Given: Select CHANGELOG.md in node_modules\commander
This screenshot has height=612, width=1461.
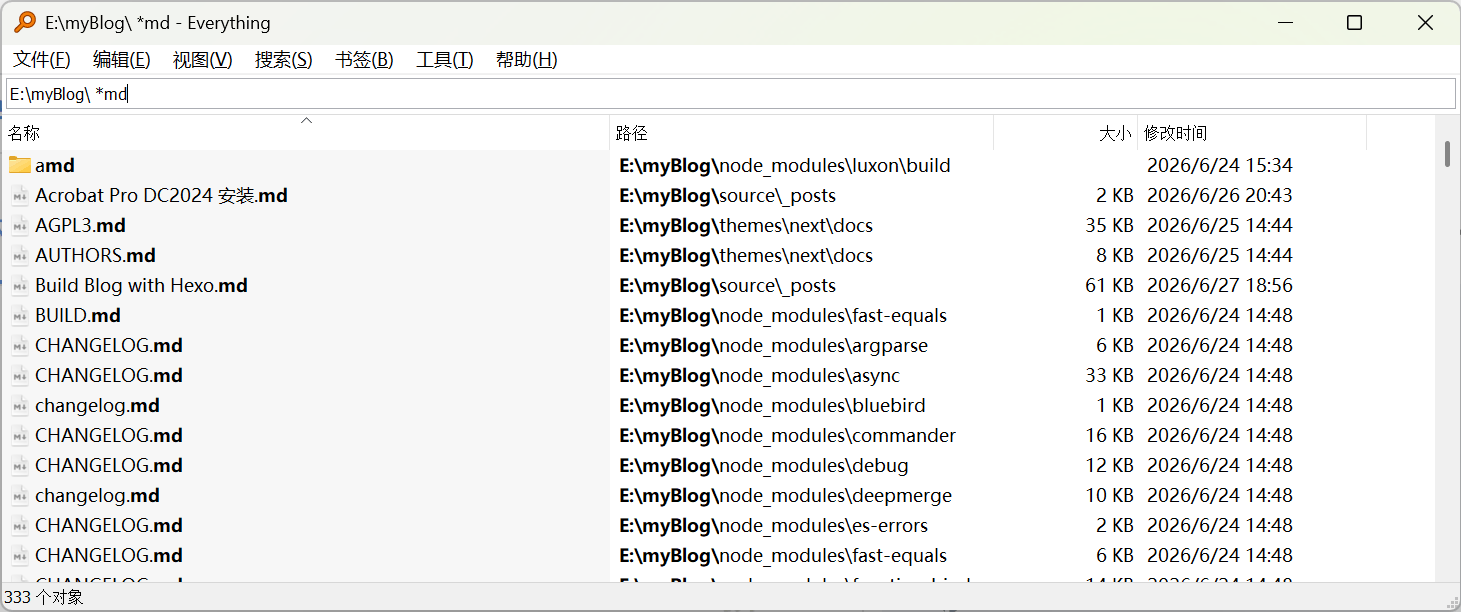Looking at the screenshot, I should (x=109, y=435).
